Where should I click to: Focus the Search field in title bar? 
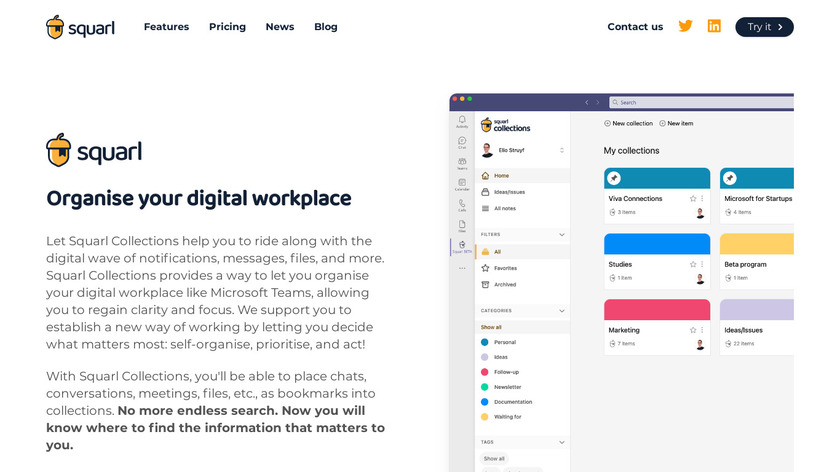click(x=701, y=102)
